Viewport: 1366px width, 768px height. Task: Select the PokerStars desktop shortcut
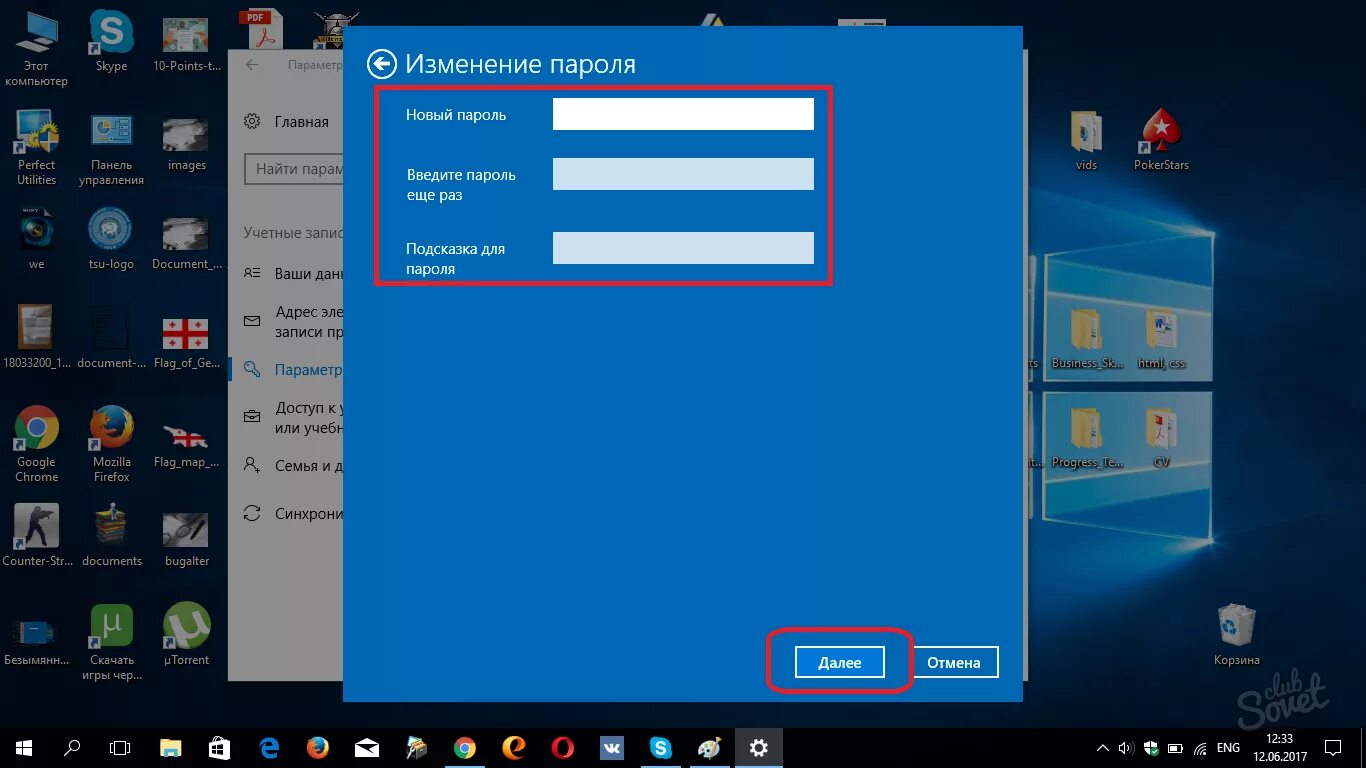(x=1161, y=141)
